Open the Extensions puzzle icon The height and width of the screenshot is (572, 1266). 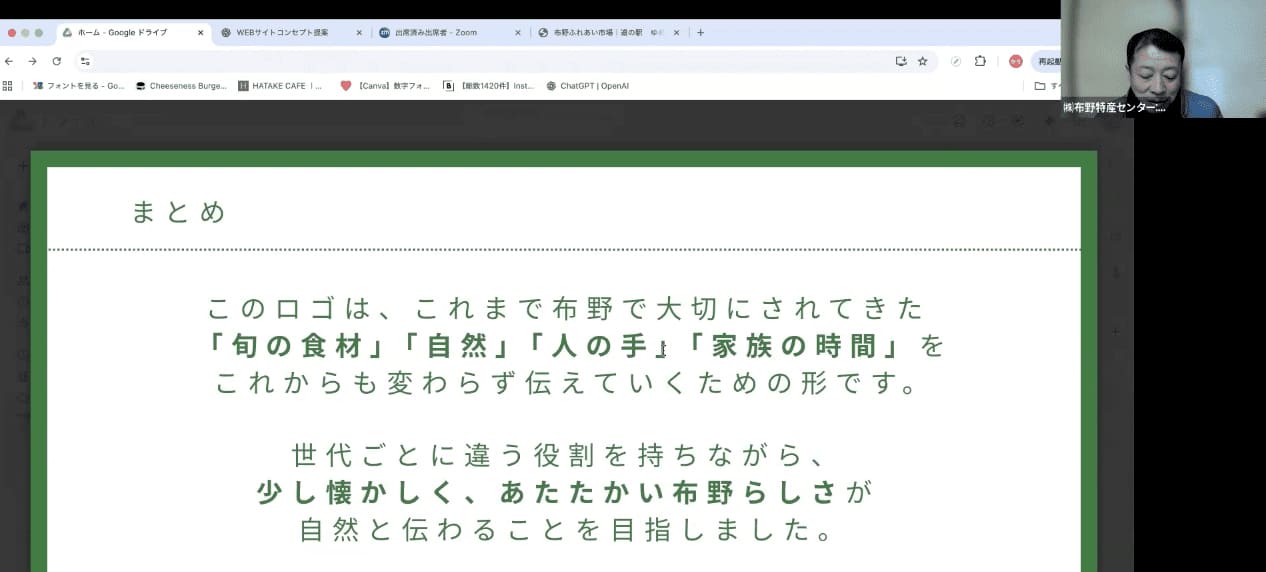tap(980, 61)
